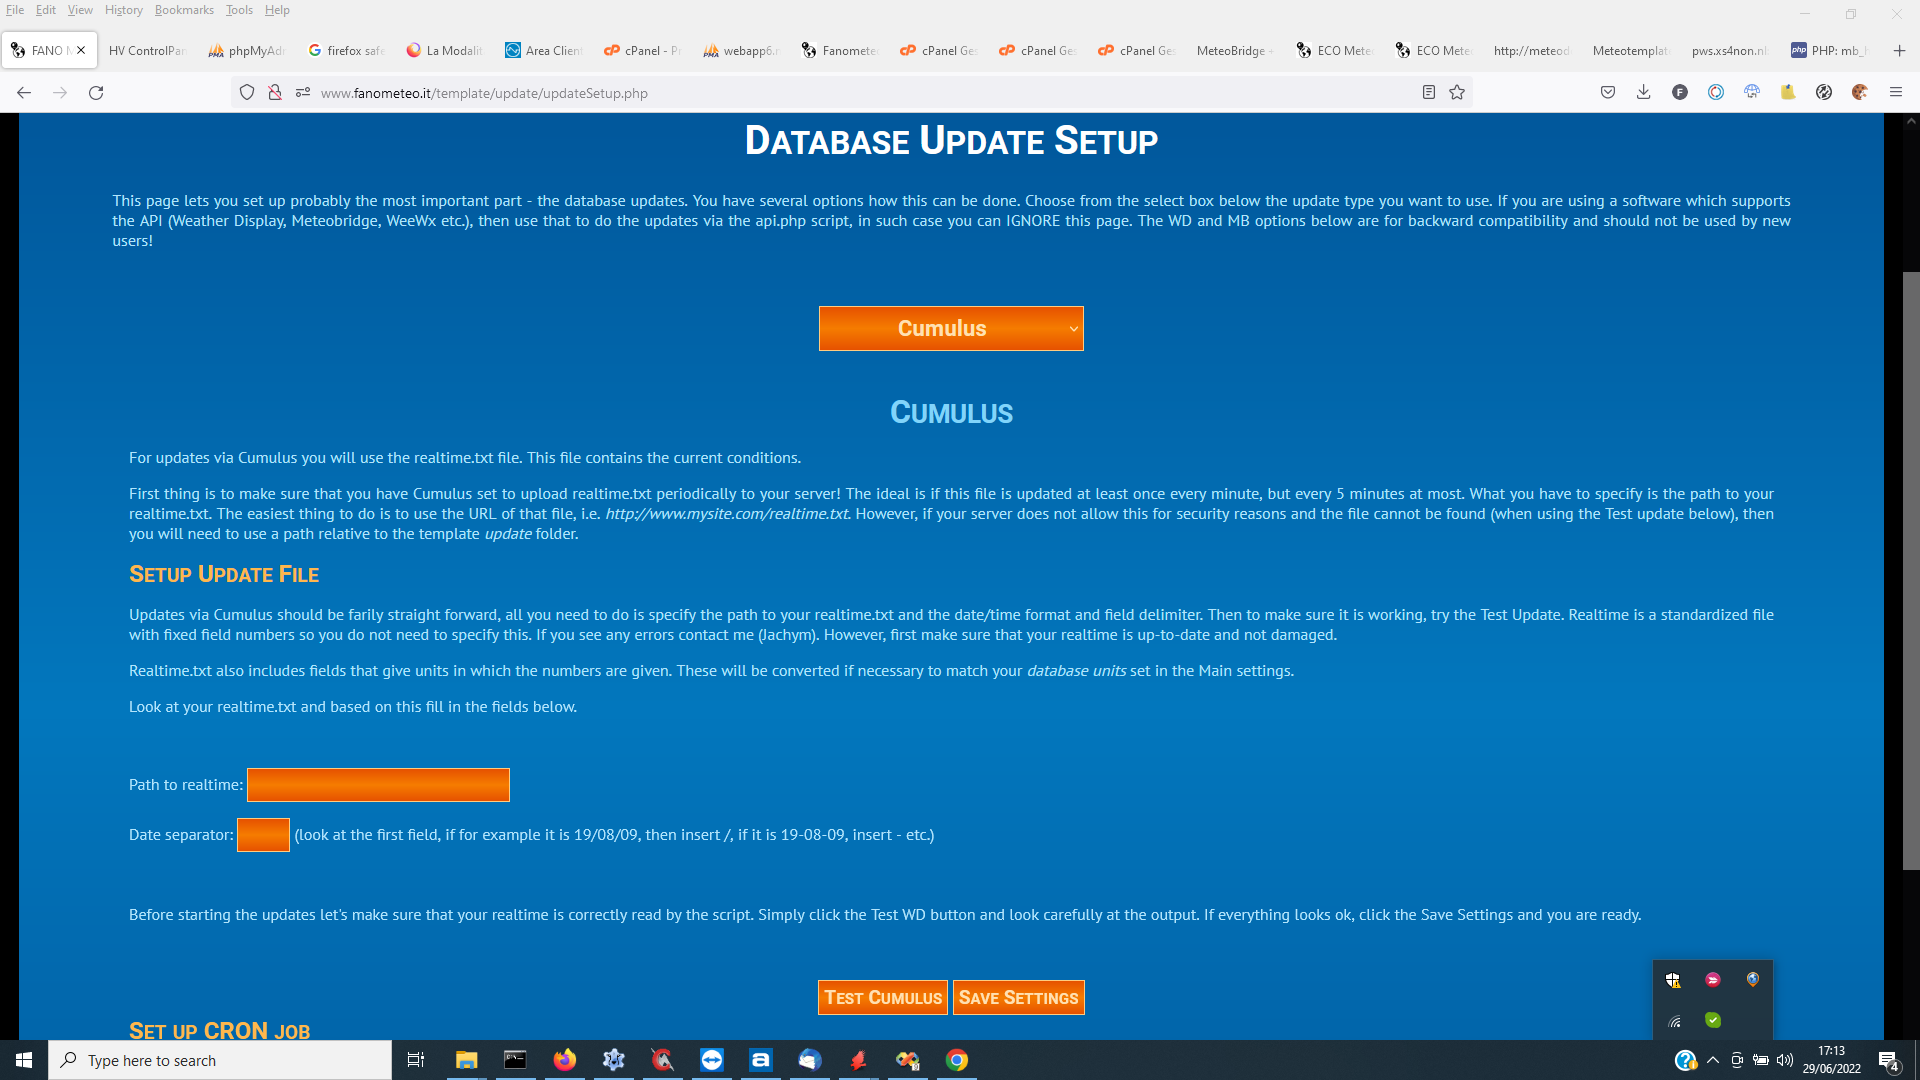
Task: Open the Windows Start menu
Action: [x=24, y=1060]
